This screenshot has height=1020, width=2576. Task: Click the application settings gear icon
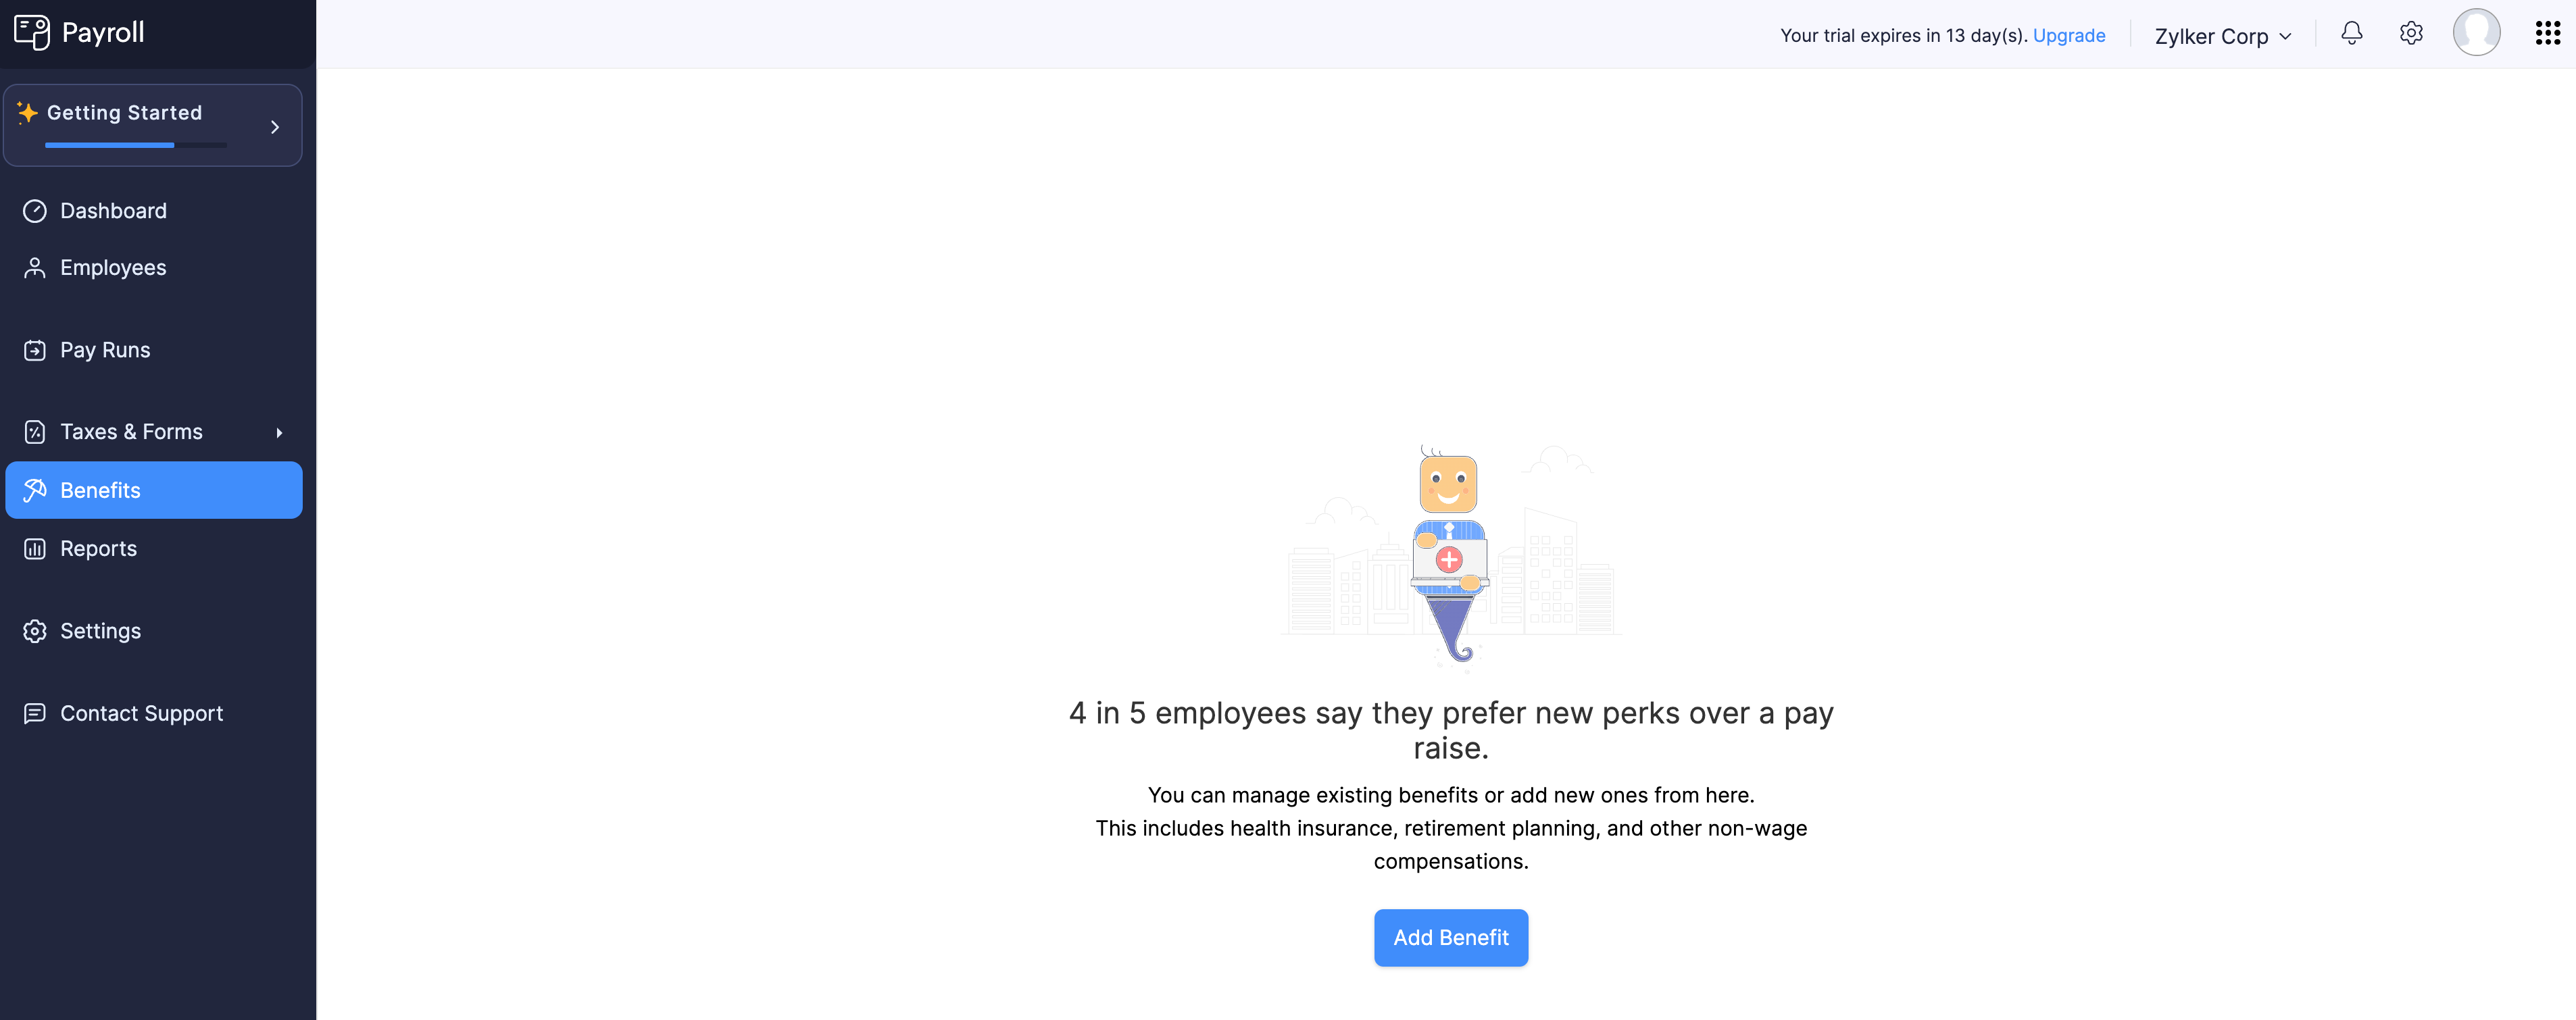click(2412, 33)
